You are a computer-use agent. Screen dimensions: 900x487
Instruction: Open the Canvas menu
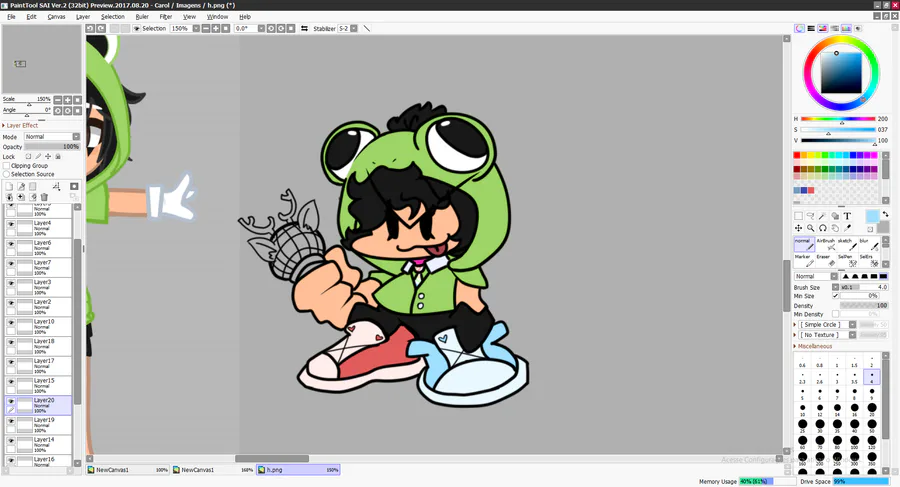56,17
